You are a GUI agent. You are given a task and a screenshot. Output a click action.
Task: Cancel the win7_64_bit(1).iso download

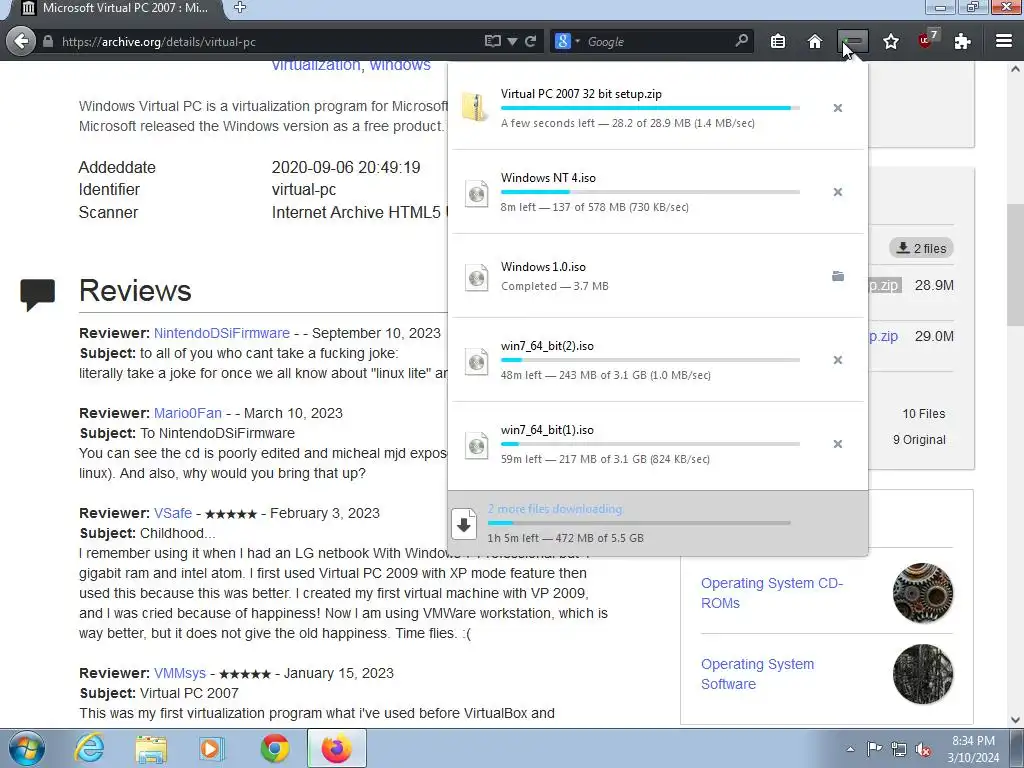[837, 444]
